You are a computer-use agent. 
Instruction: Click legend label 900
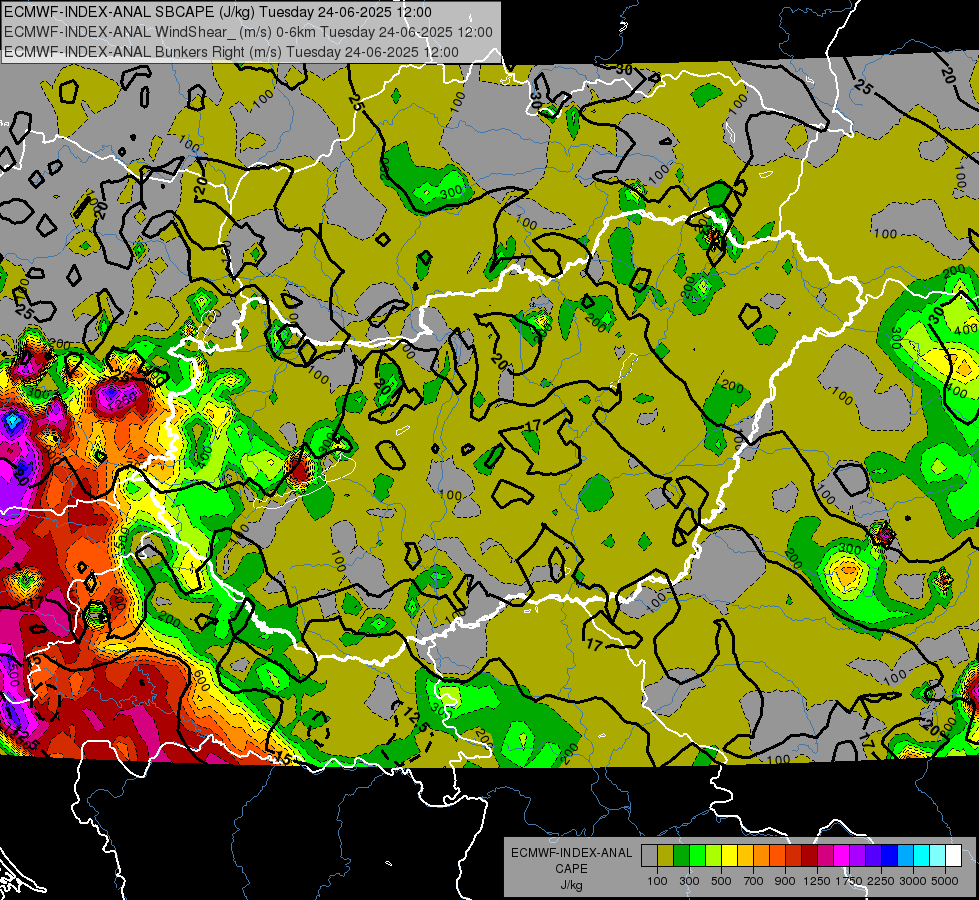785,881
